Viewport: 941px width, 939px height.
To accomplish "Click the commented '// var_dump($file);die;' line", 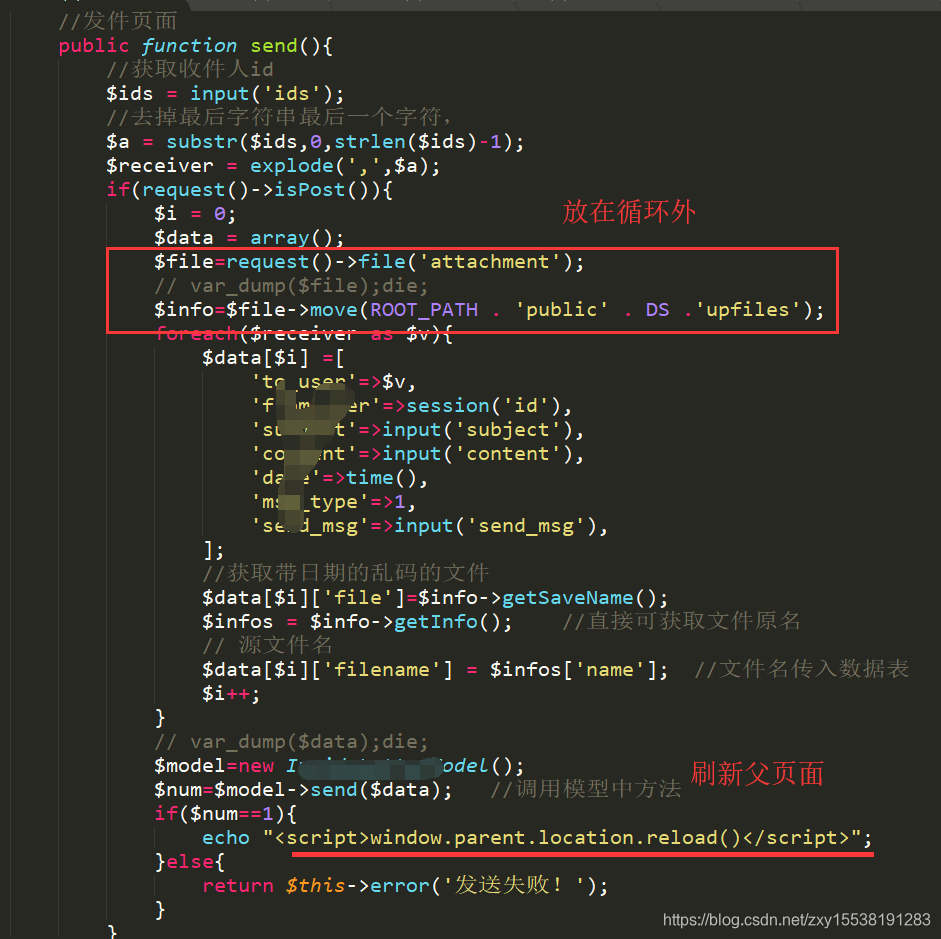I will [x=291, y=286].
